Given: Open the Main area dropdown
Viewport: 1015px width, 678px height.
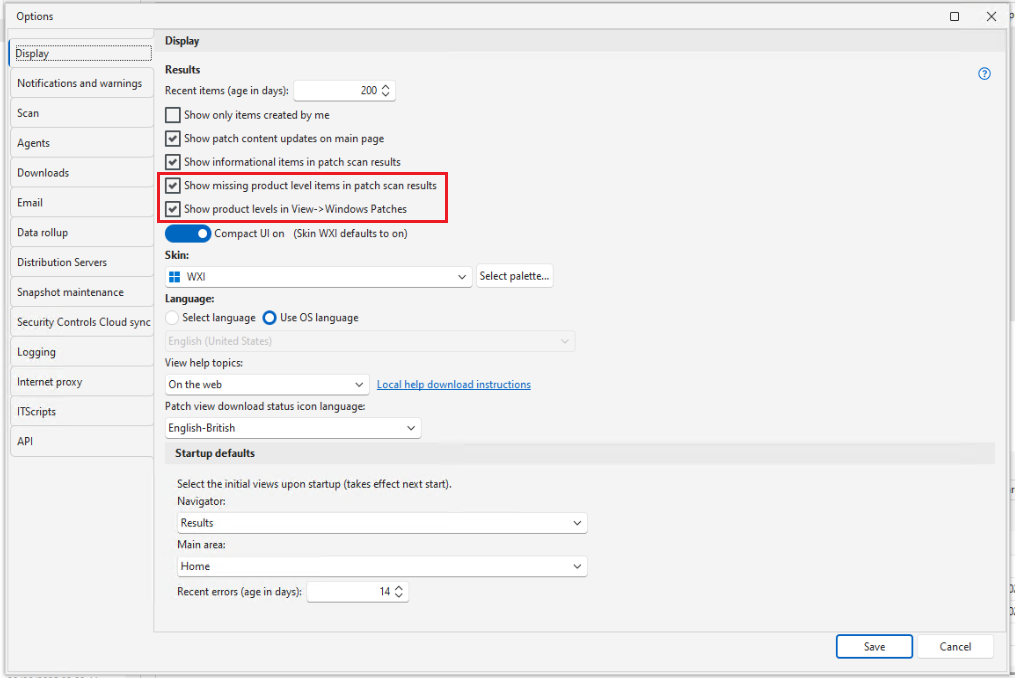Looking at the screenshot, I should point(576,565).
